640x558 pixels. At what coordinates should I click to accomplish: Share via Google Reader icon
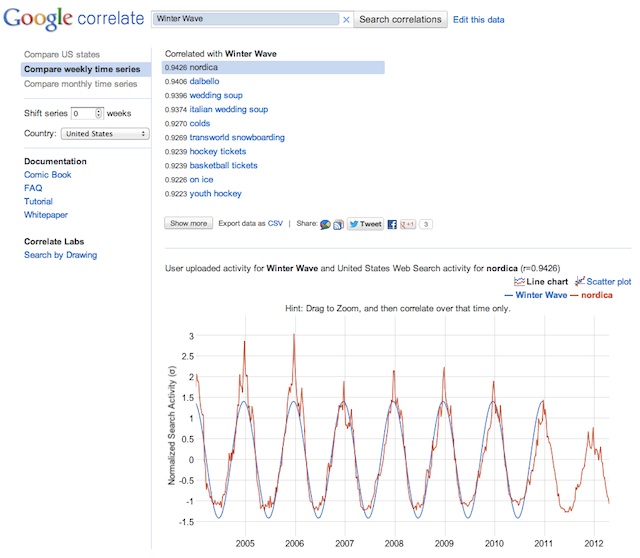click(x=338, y=224)
